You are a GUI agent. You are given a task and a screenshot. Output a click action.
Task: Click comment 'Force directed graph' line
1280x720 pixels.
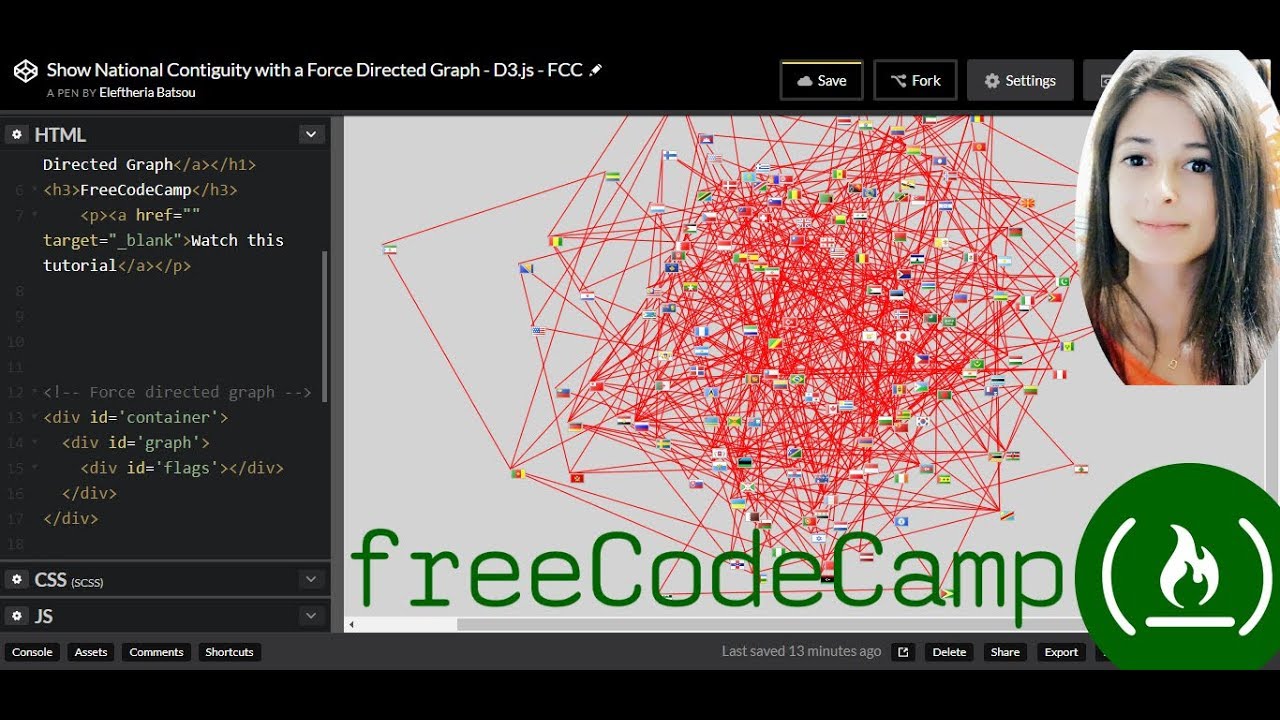(177, 392)
